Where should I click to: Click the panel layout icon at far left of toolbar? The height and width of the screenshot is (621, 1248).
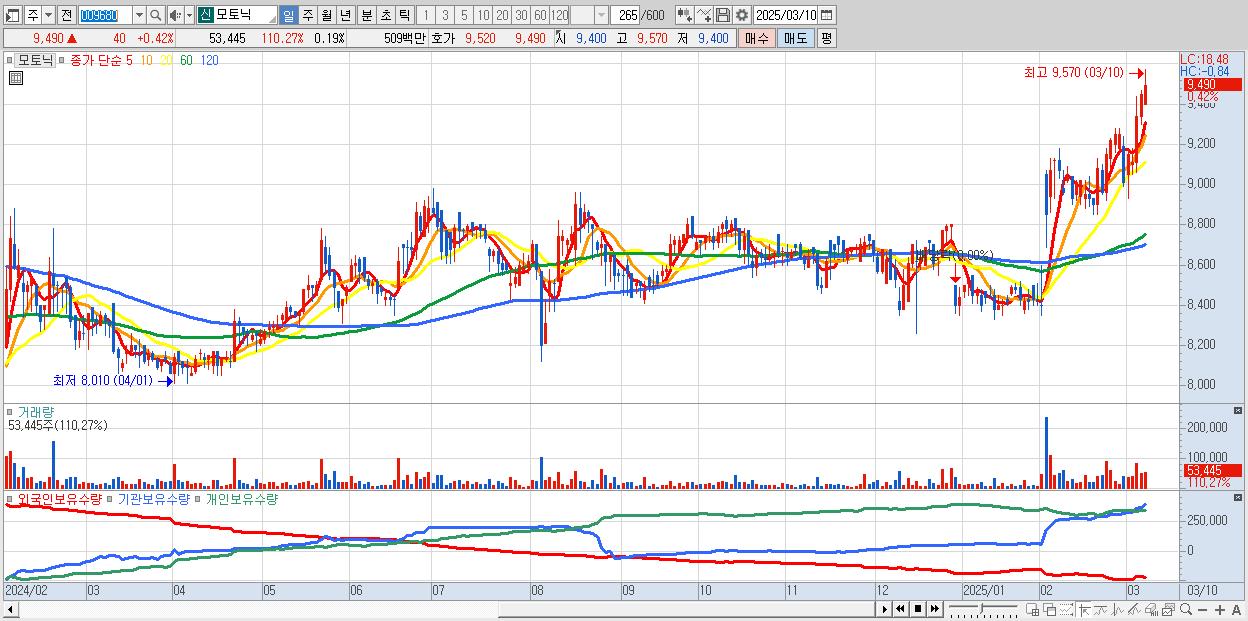11,15
